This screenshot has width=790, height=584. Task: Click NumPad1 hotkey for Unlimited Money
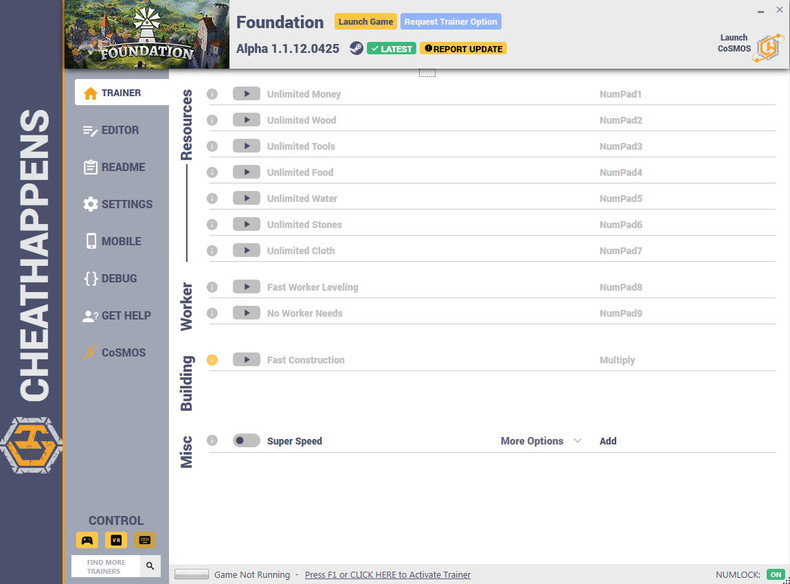[620, 94]
